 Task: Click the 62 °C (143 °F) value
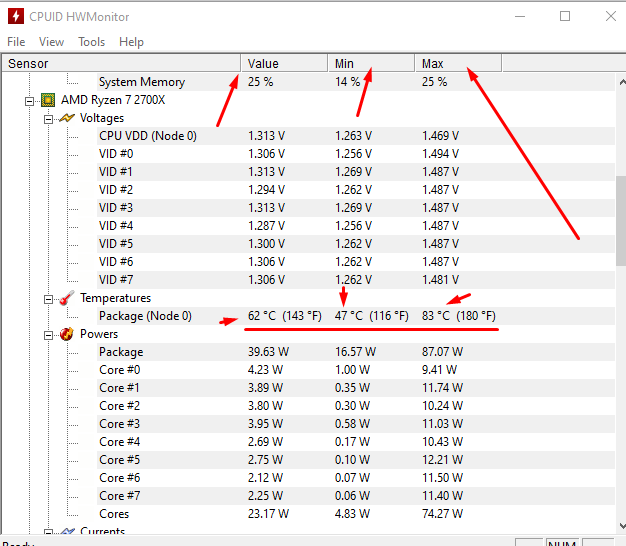click(x=285, y=316)
